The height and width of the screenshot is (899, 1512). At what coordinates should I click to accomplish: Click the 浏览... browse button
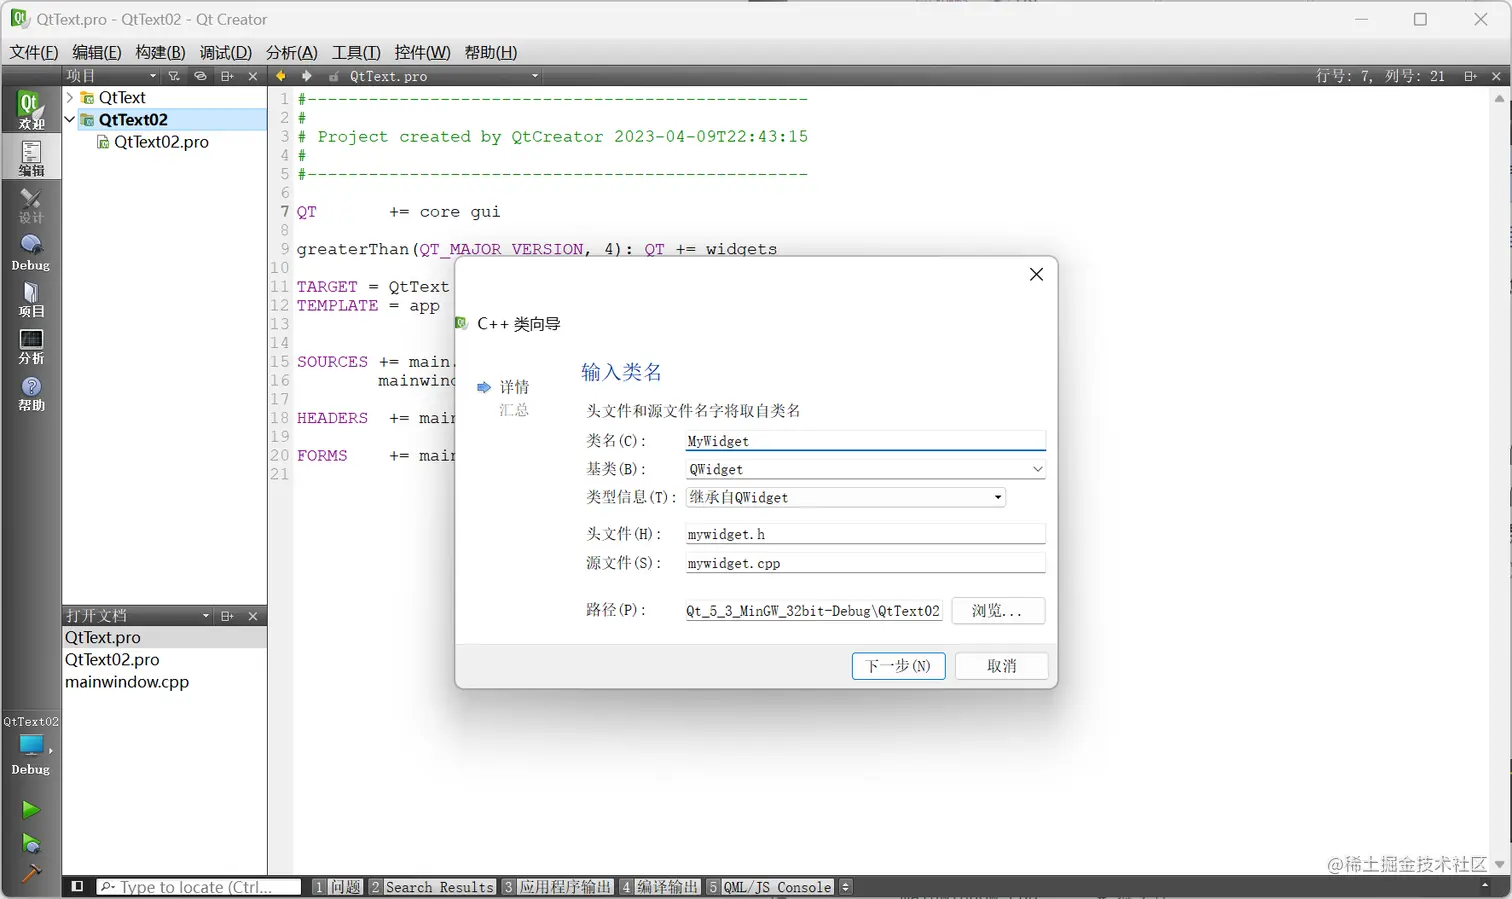click(x=998, y=610)
